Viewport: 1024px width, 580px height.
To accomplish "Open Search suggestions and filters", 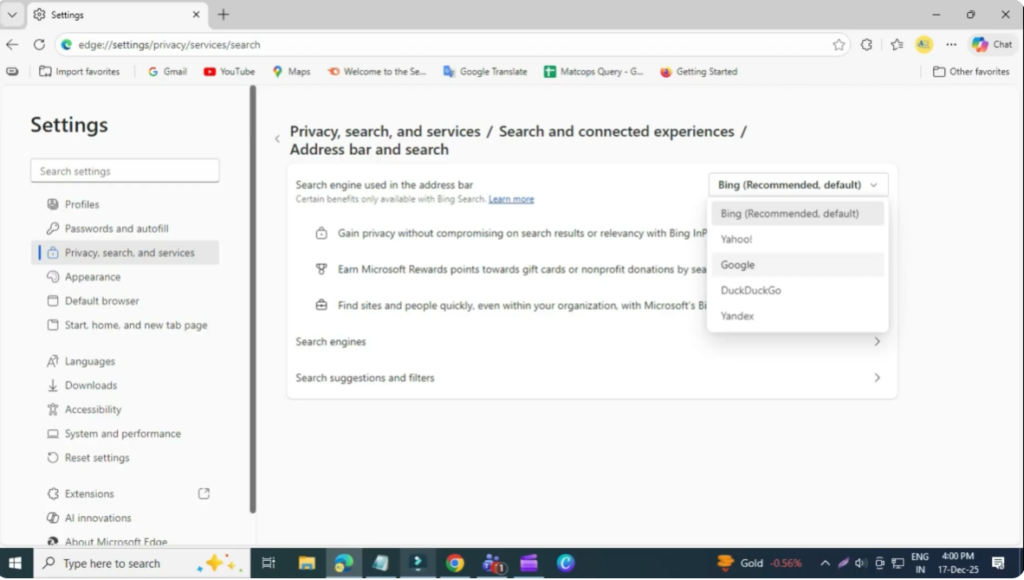I will [590, 377].
